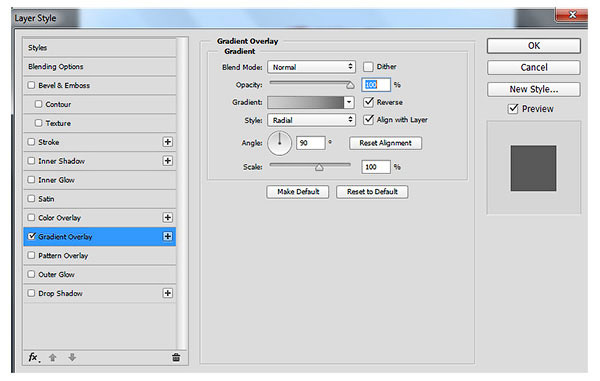The image size is (600, 381).
Task: Click plus icon beside Color Overlay
Action: (x=168, y=217)
